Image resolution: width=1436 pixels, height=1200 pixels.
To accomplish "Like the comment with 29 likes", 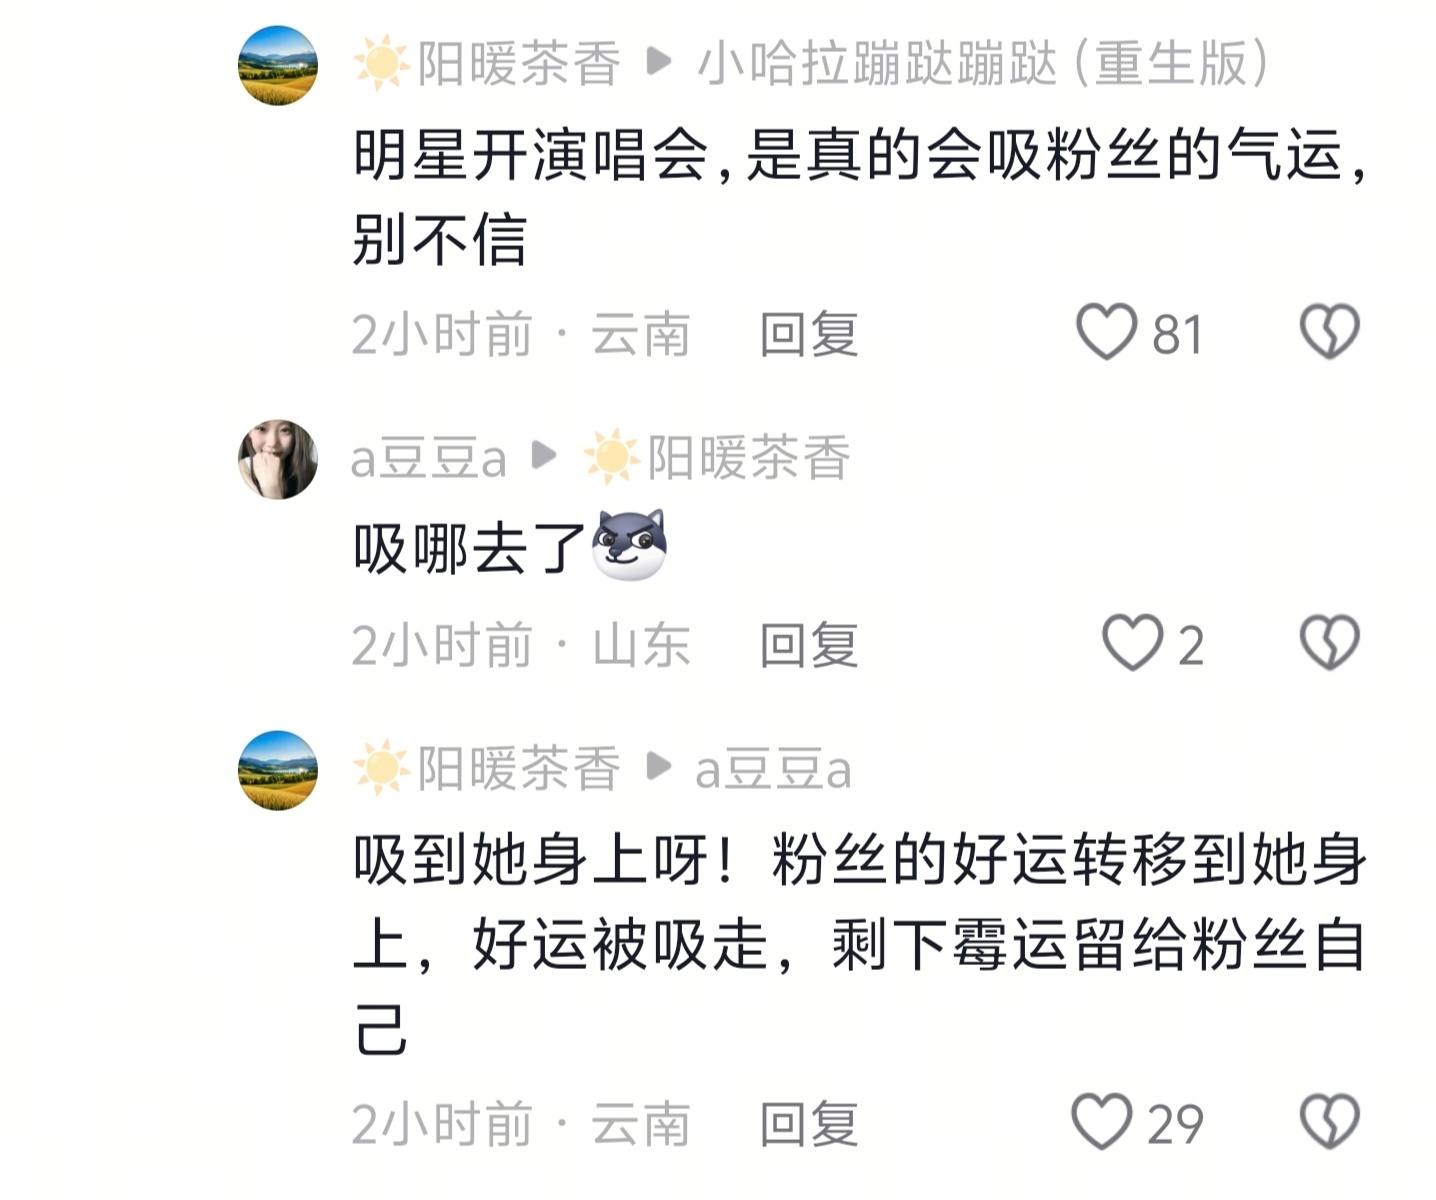I will [x=1101, y=1122].
